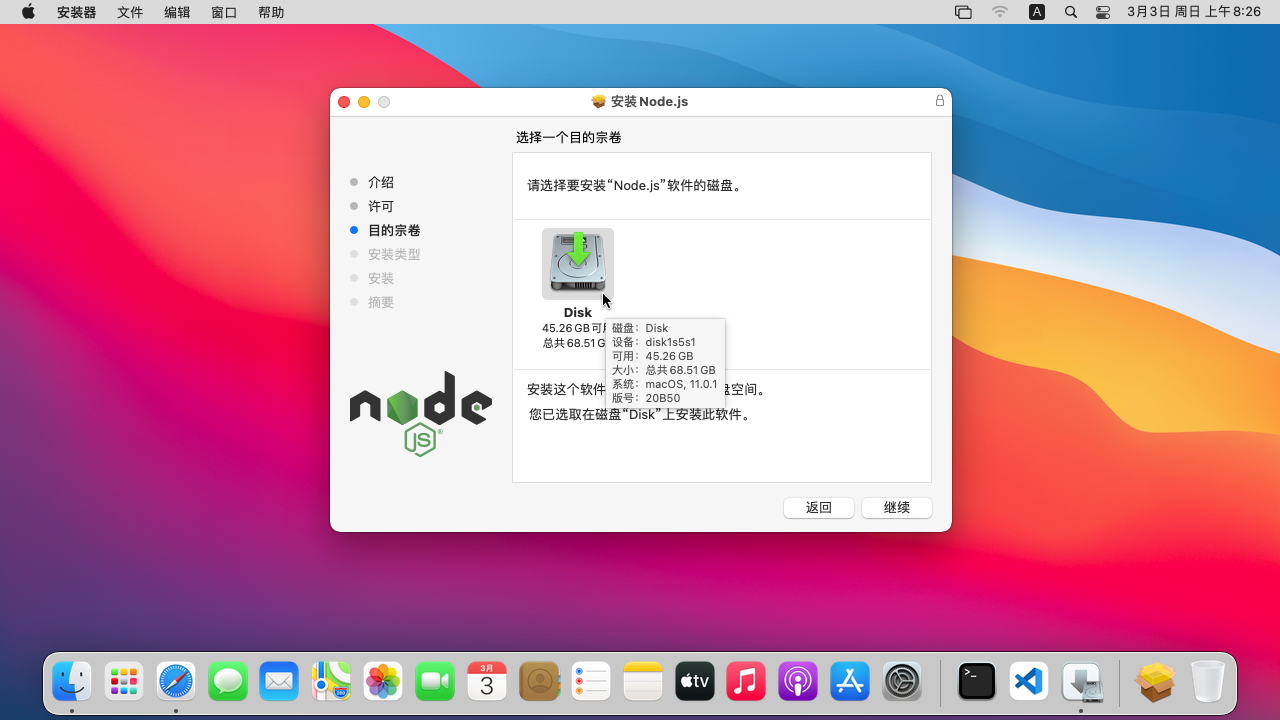Open Terminal from the Dock
Screen dimensions: 1280x720
[977, 682]
